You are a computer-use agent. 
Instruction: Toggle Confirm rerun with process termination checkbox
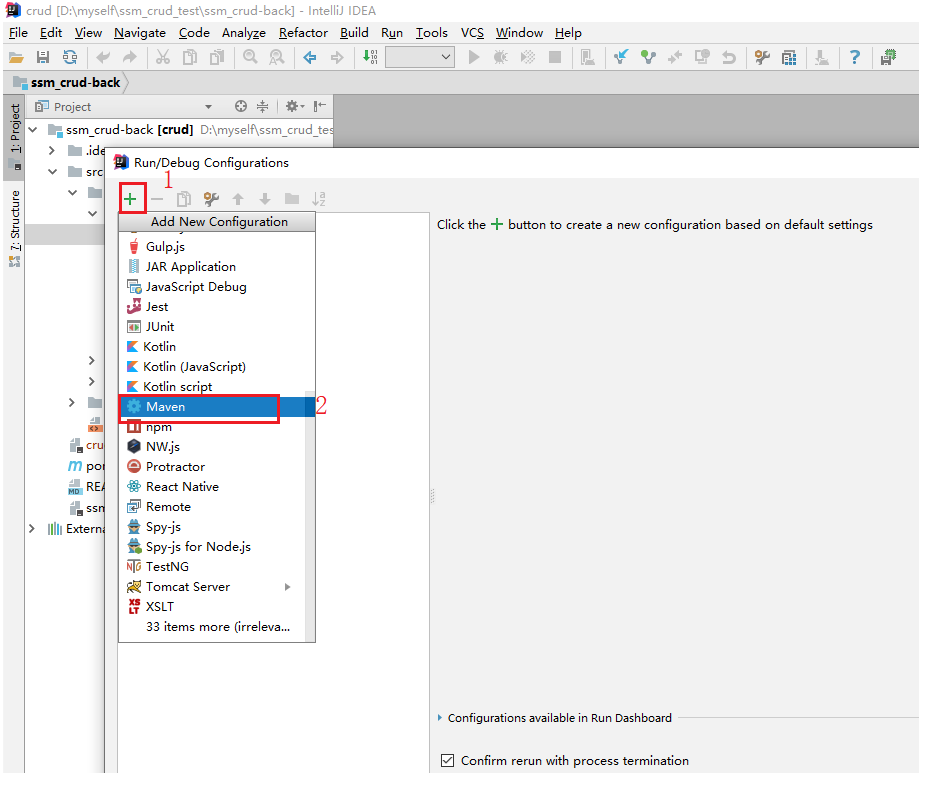pos(448,760)
